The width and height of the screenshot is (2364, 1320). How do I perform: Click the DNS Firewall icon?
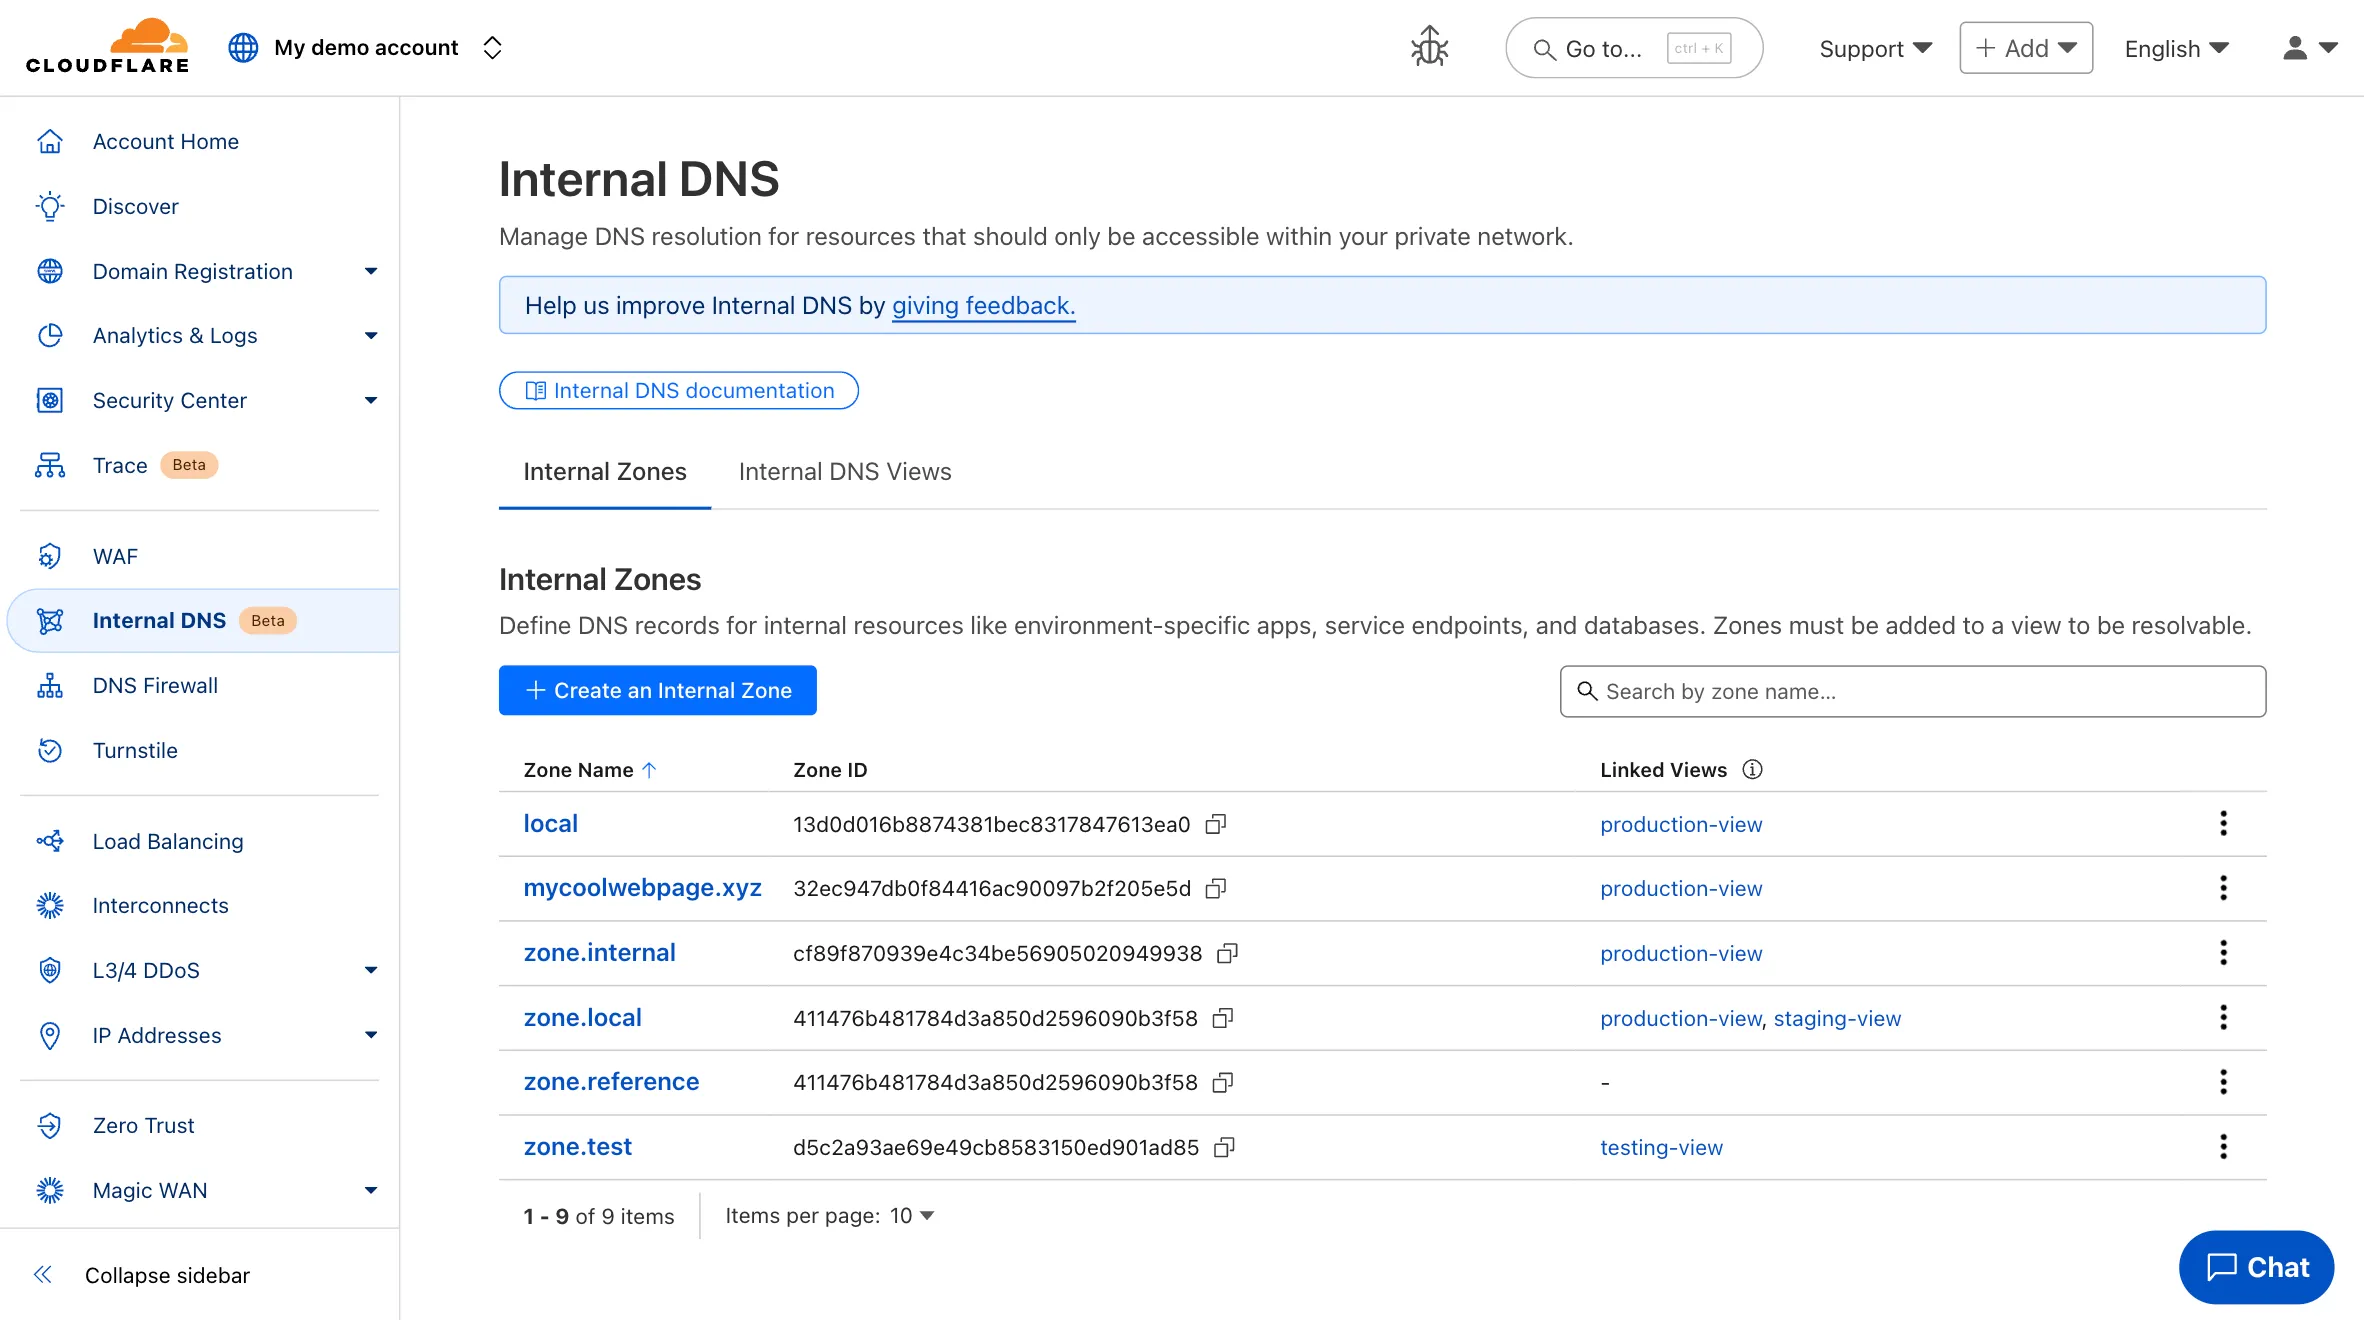[50, 685]
